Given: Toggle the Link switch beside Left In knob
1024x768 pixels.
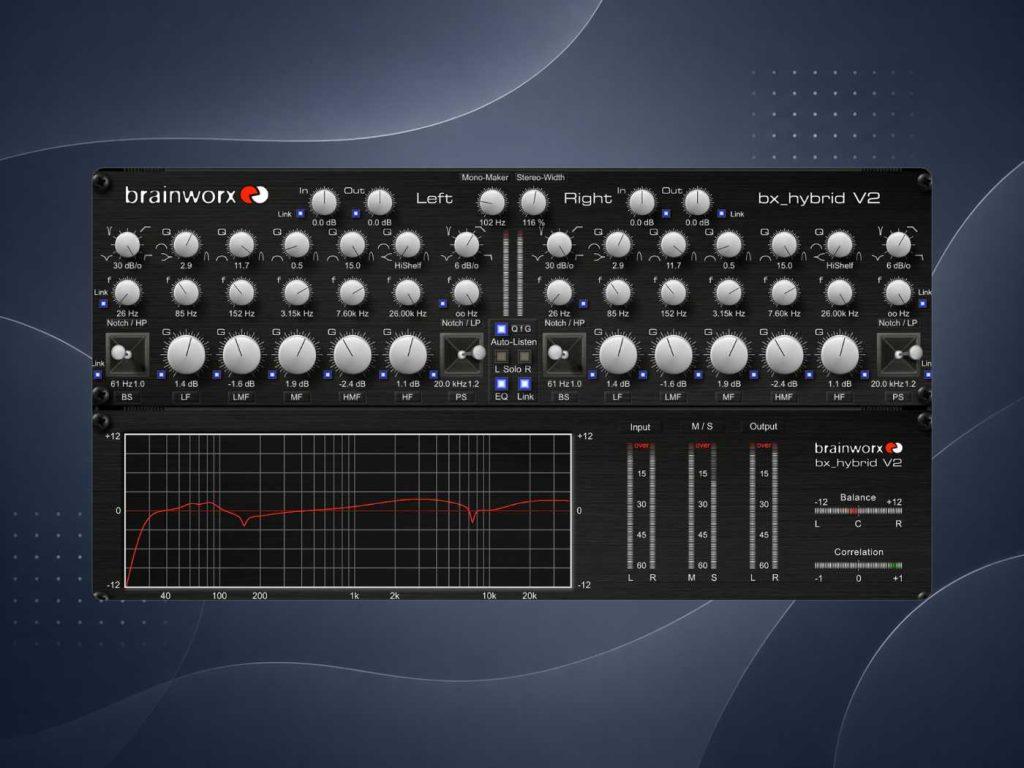Looking at the screenshot, I should point(300,214).
